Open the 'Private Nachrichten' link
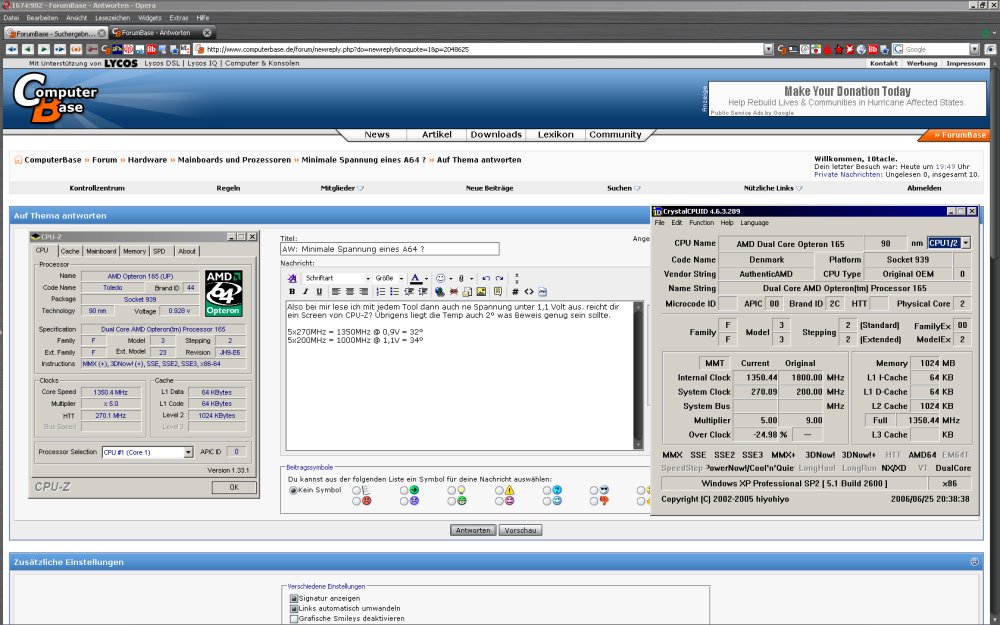This screenshot has width=1000, height=625. (848, 174)
